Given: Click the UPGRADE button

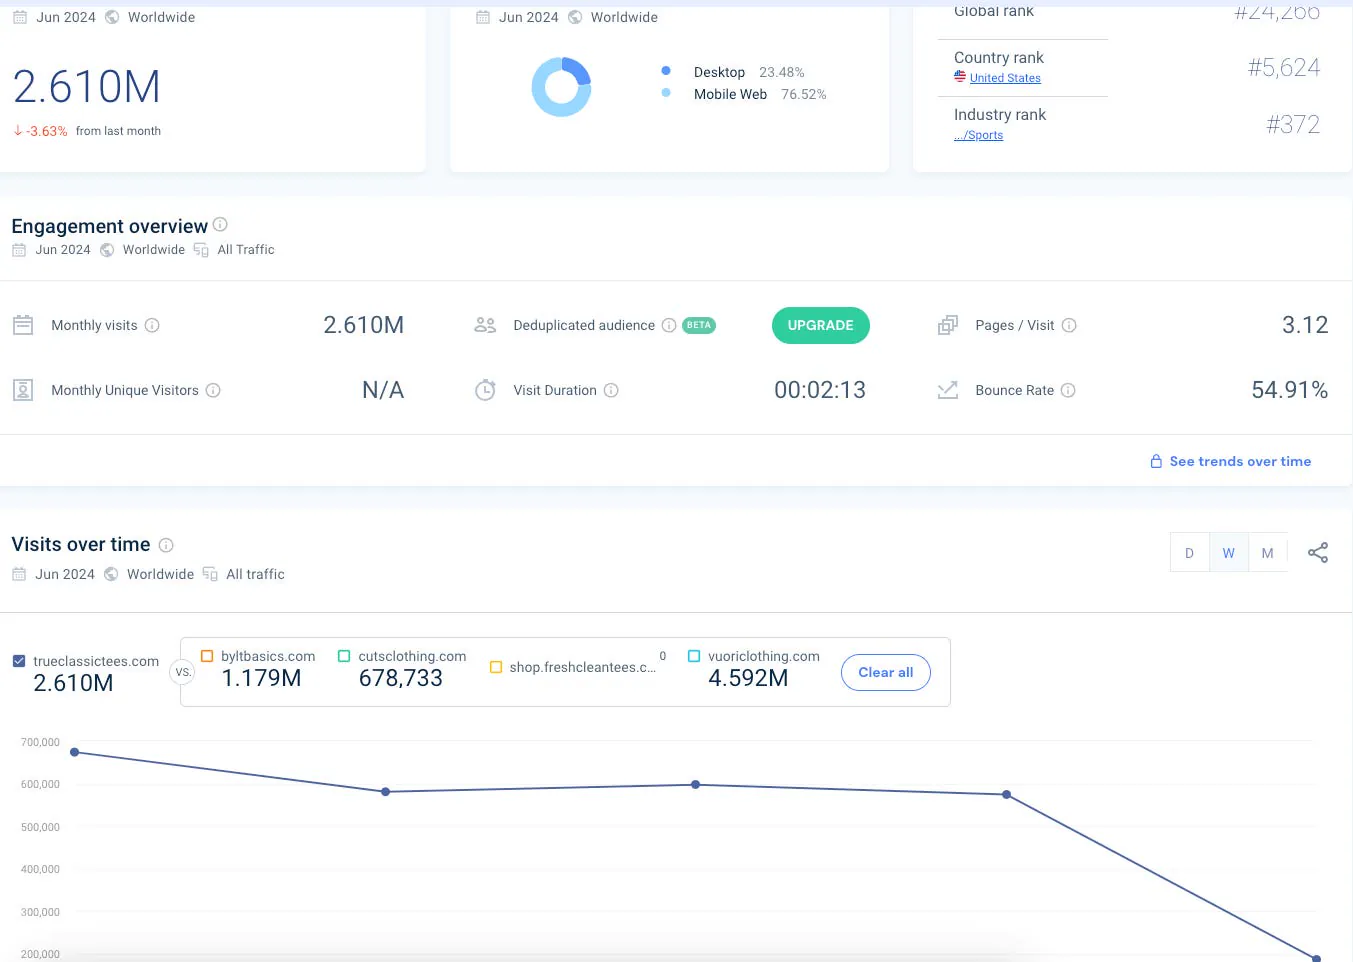Looking at the screenshot, I should click(820, 325).
